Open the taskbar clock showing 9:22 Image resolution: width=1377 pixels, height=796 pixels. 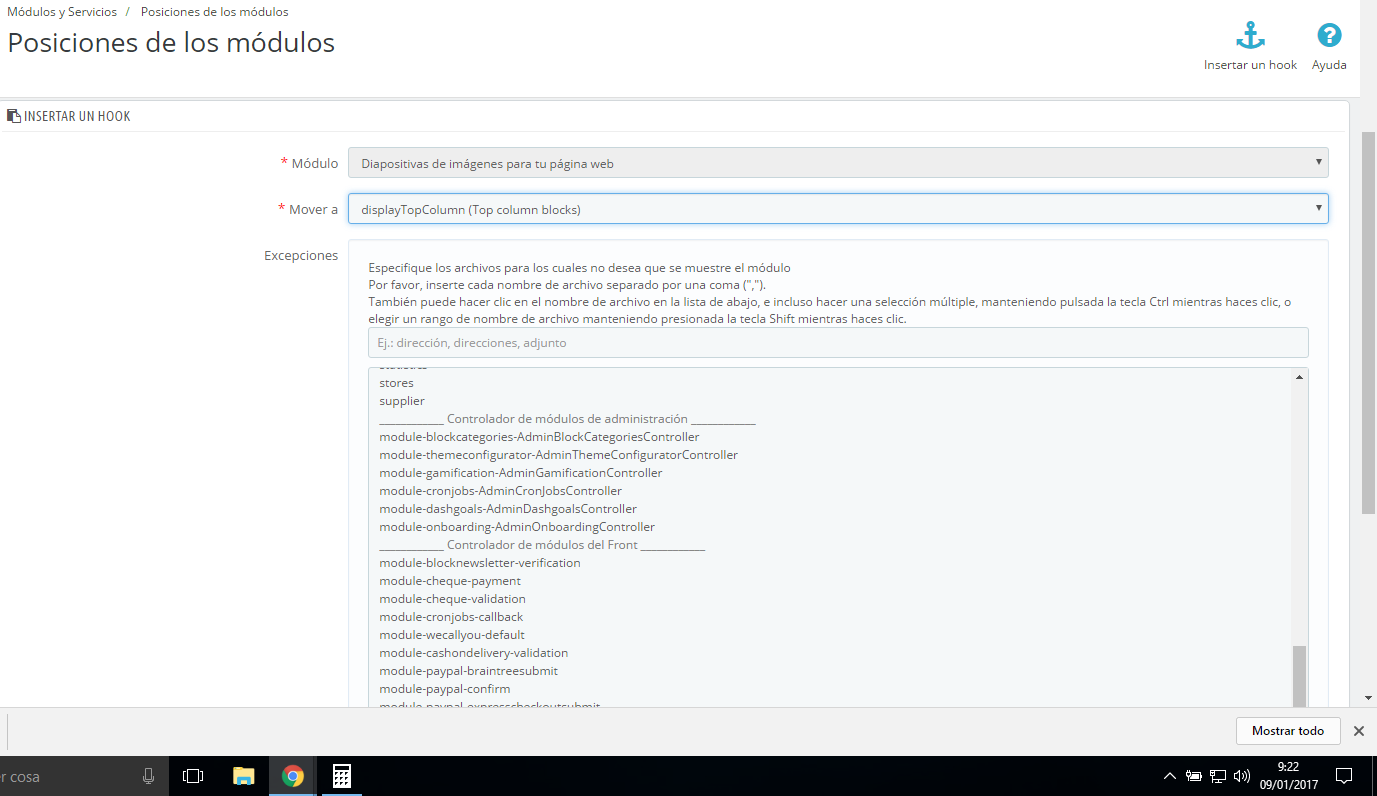pos(1287,776)
